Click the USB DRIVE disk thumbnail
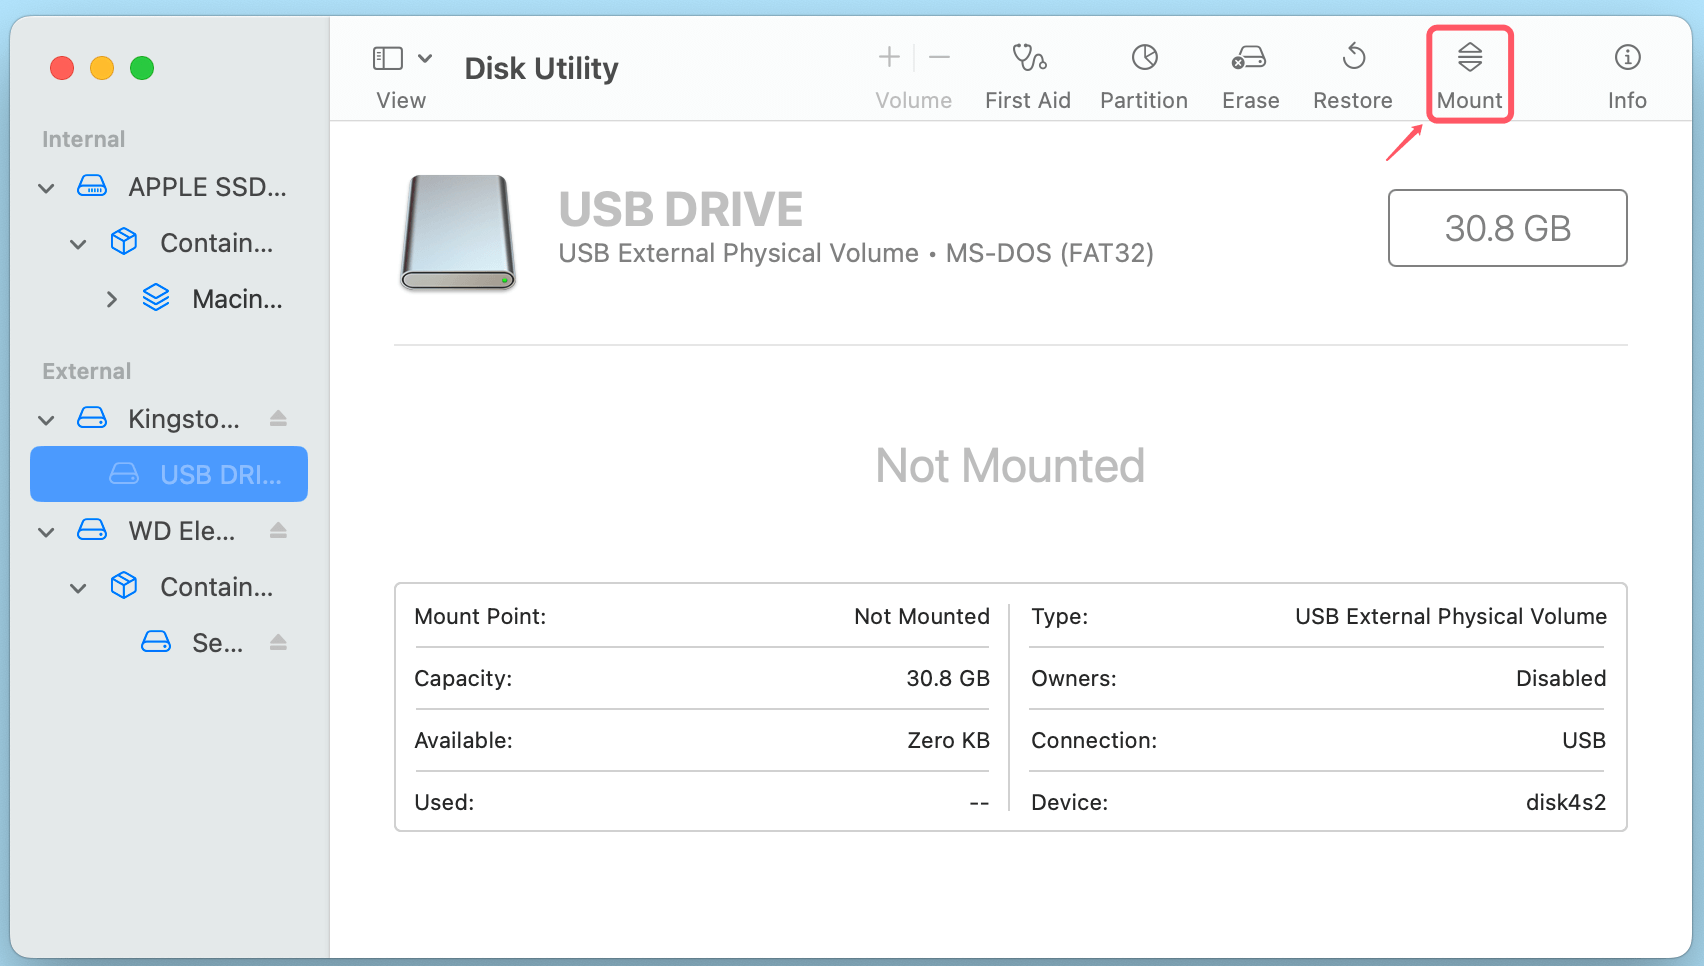Image resolution: width=1704 pixels, height=966 pixels. 457,232
